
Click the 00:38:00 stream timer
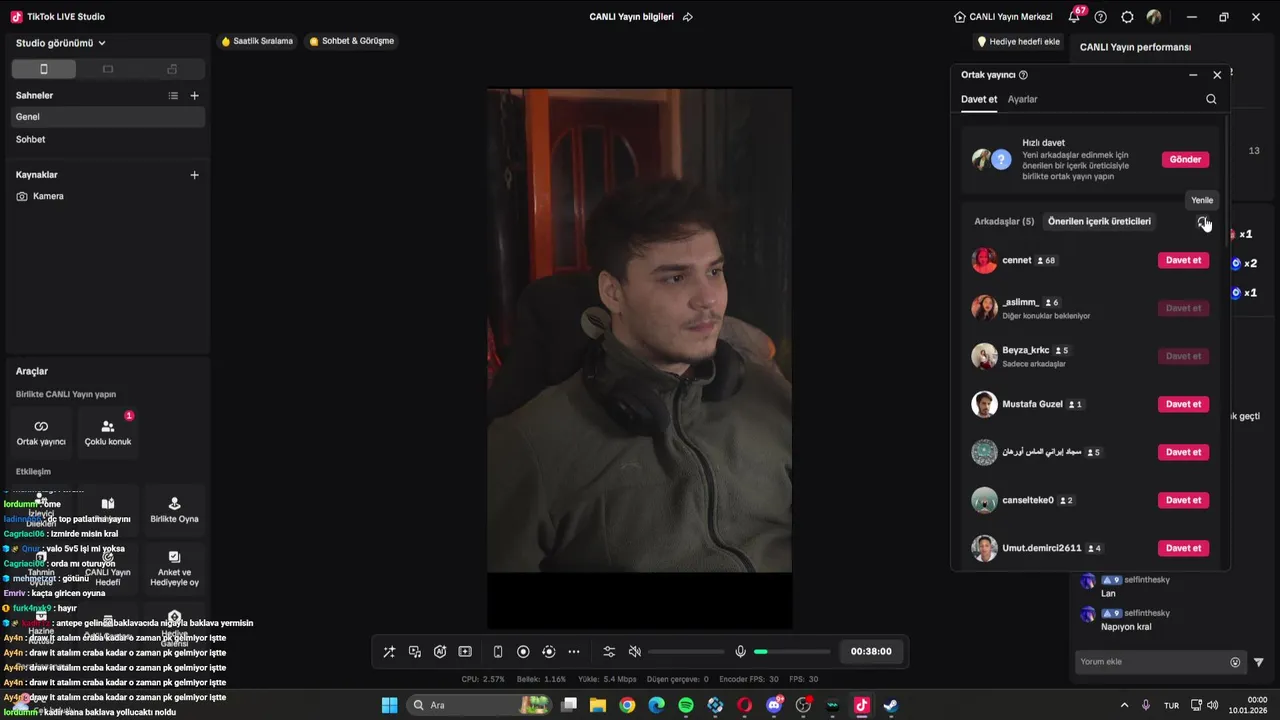point(871,651)
